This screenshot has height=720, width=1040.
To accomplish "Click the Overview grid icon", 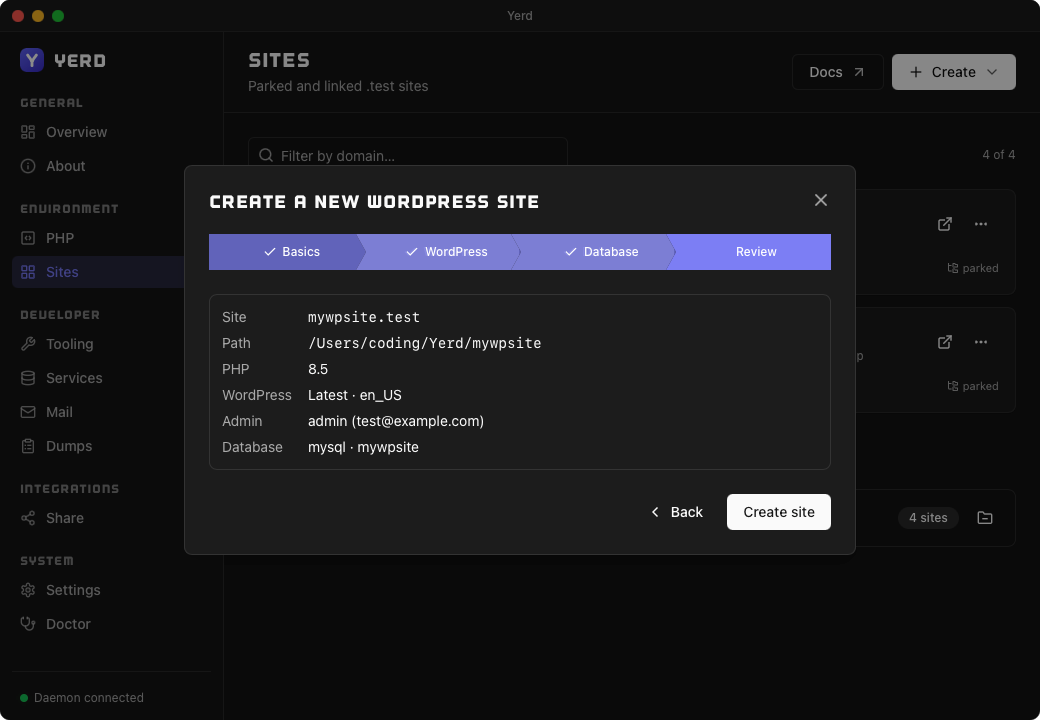I will (28, 132).
